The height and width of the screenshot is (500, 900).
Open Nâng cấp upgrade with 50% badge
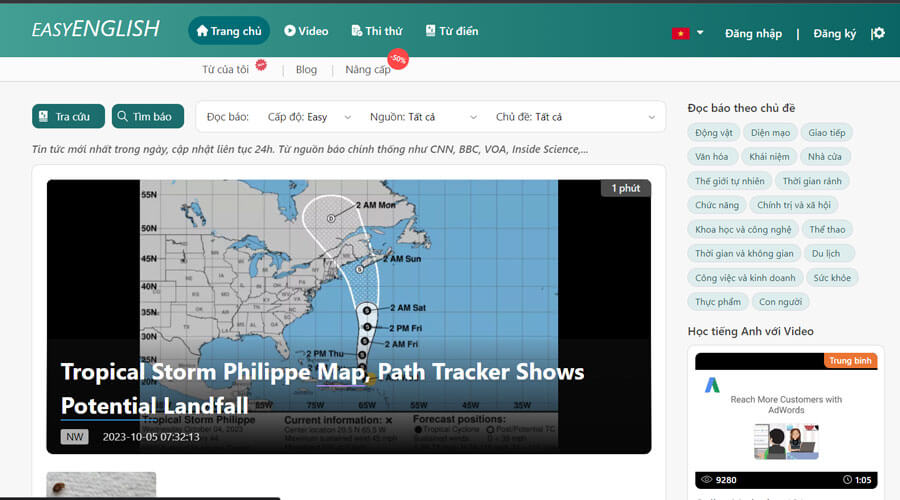point(368,70)
